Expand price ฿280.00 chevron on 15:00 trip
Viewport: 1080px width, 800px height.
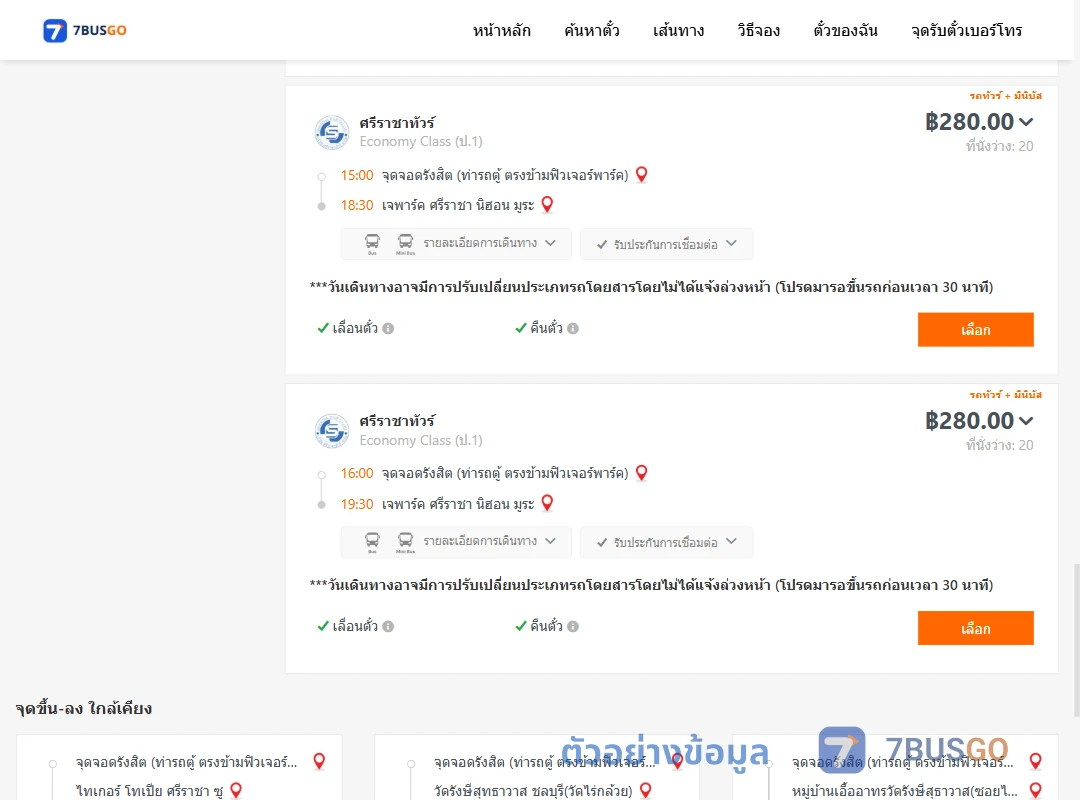coord(1026,122)
